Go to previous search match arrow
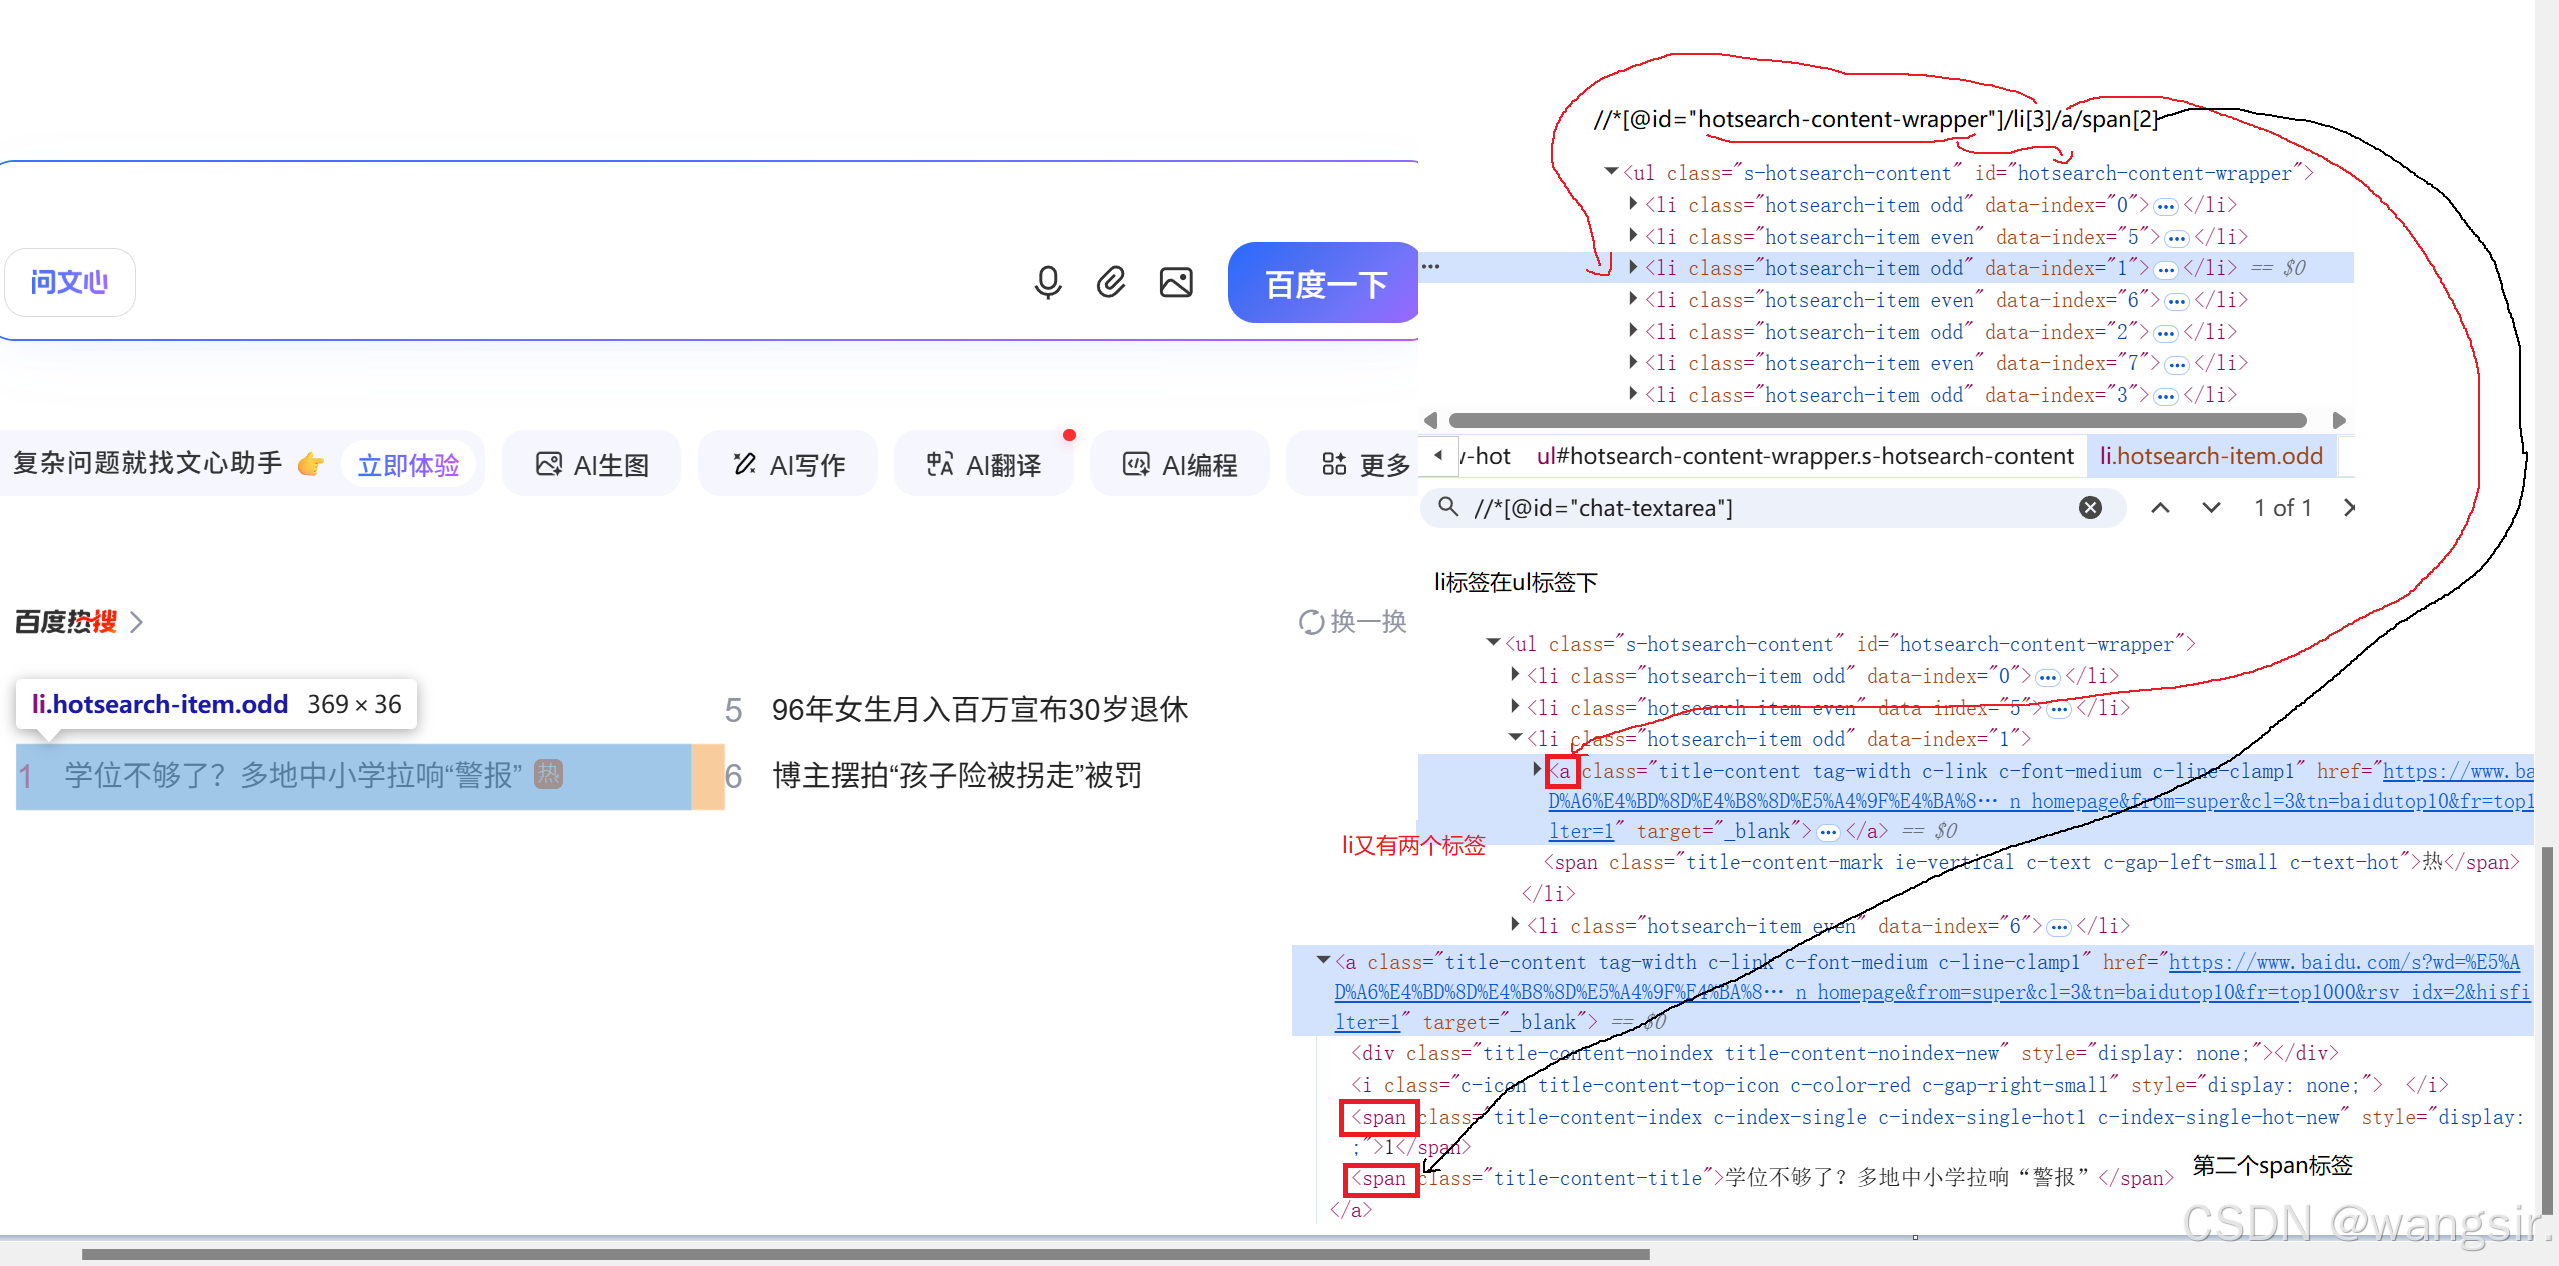The width and height of the screenshot is (2559, 1266). click(2160, 508)
